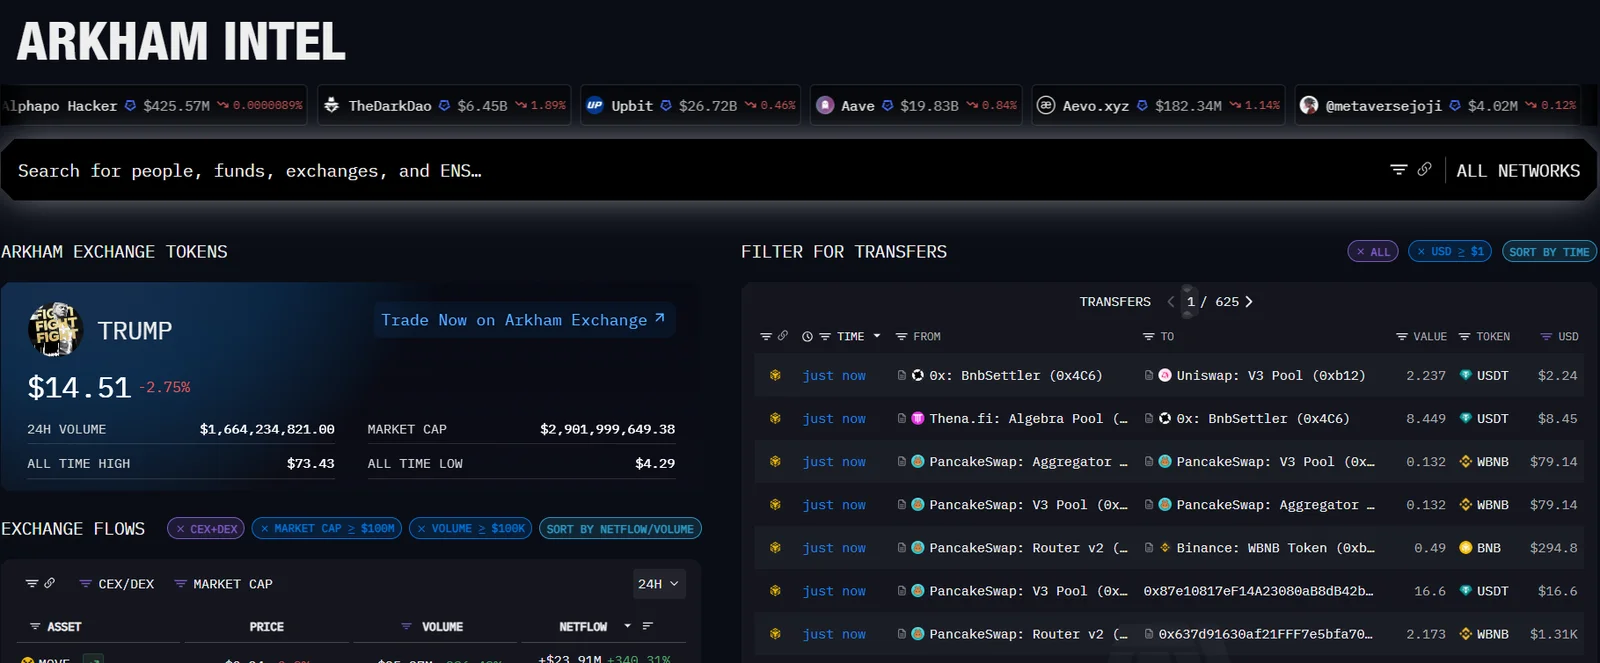Click the Exchange Flows link icon
1600x663 pixels.
coord(49,582)
